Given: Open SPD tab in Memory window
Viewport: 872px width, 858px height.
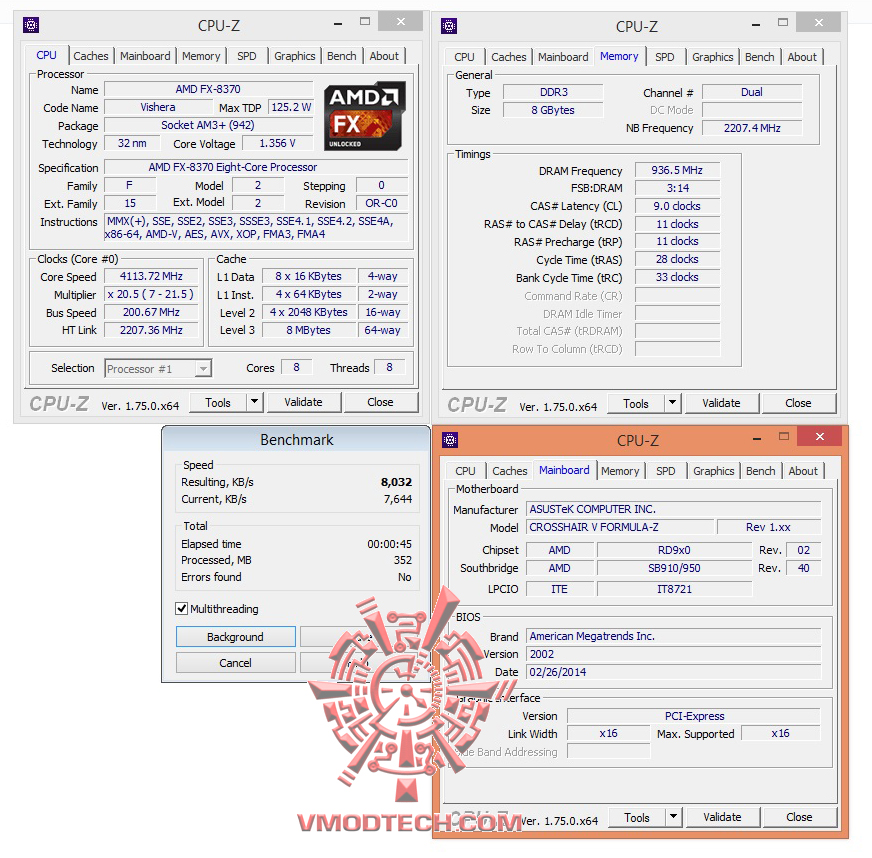Looking at the screenshot, I should click(665, 57).
